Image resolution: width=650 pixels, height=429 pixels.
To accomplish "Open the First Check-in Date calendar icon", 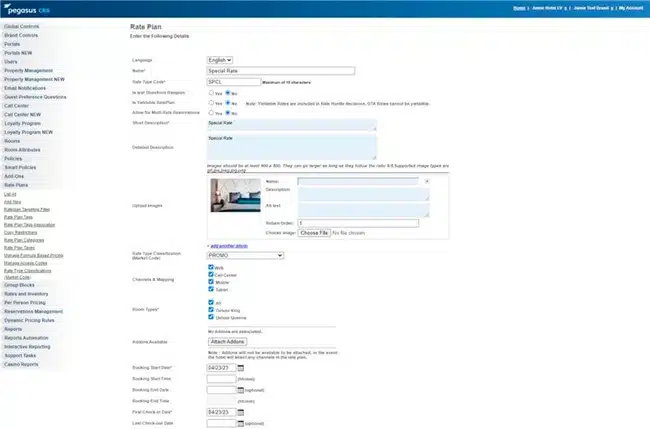I will tap(240, 412).
